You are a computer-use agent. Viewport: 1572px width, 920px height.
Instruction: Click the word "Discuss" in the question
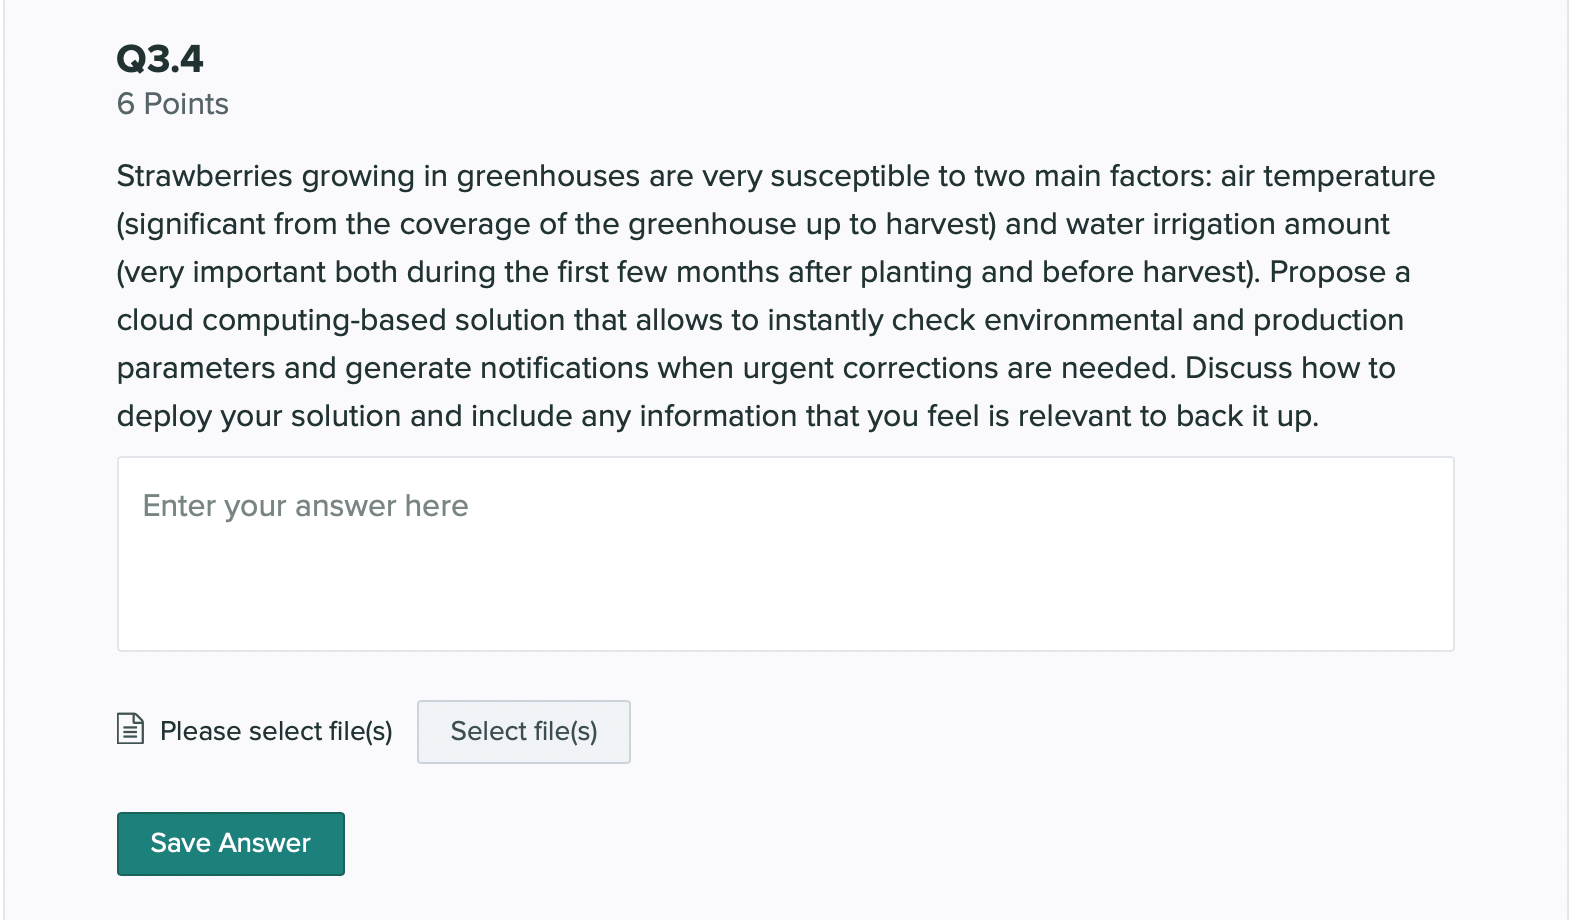pyautogui.click(x=1238, y=368)
